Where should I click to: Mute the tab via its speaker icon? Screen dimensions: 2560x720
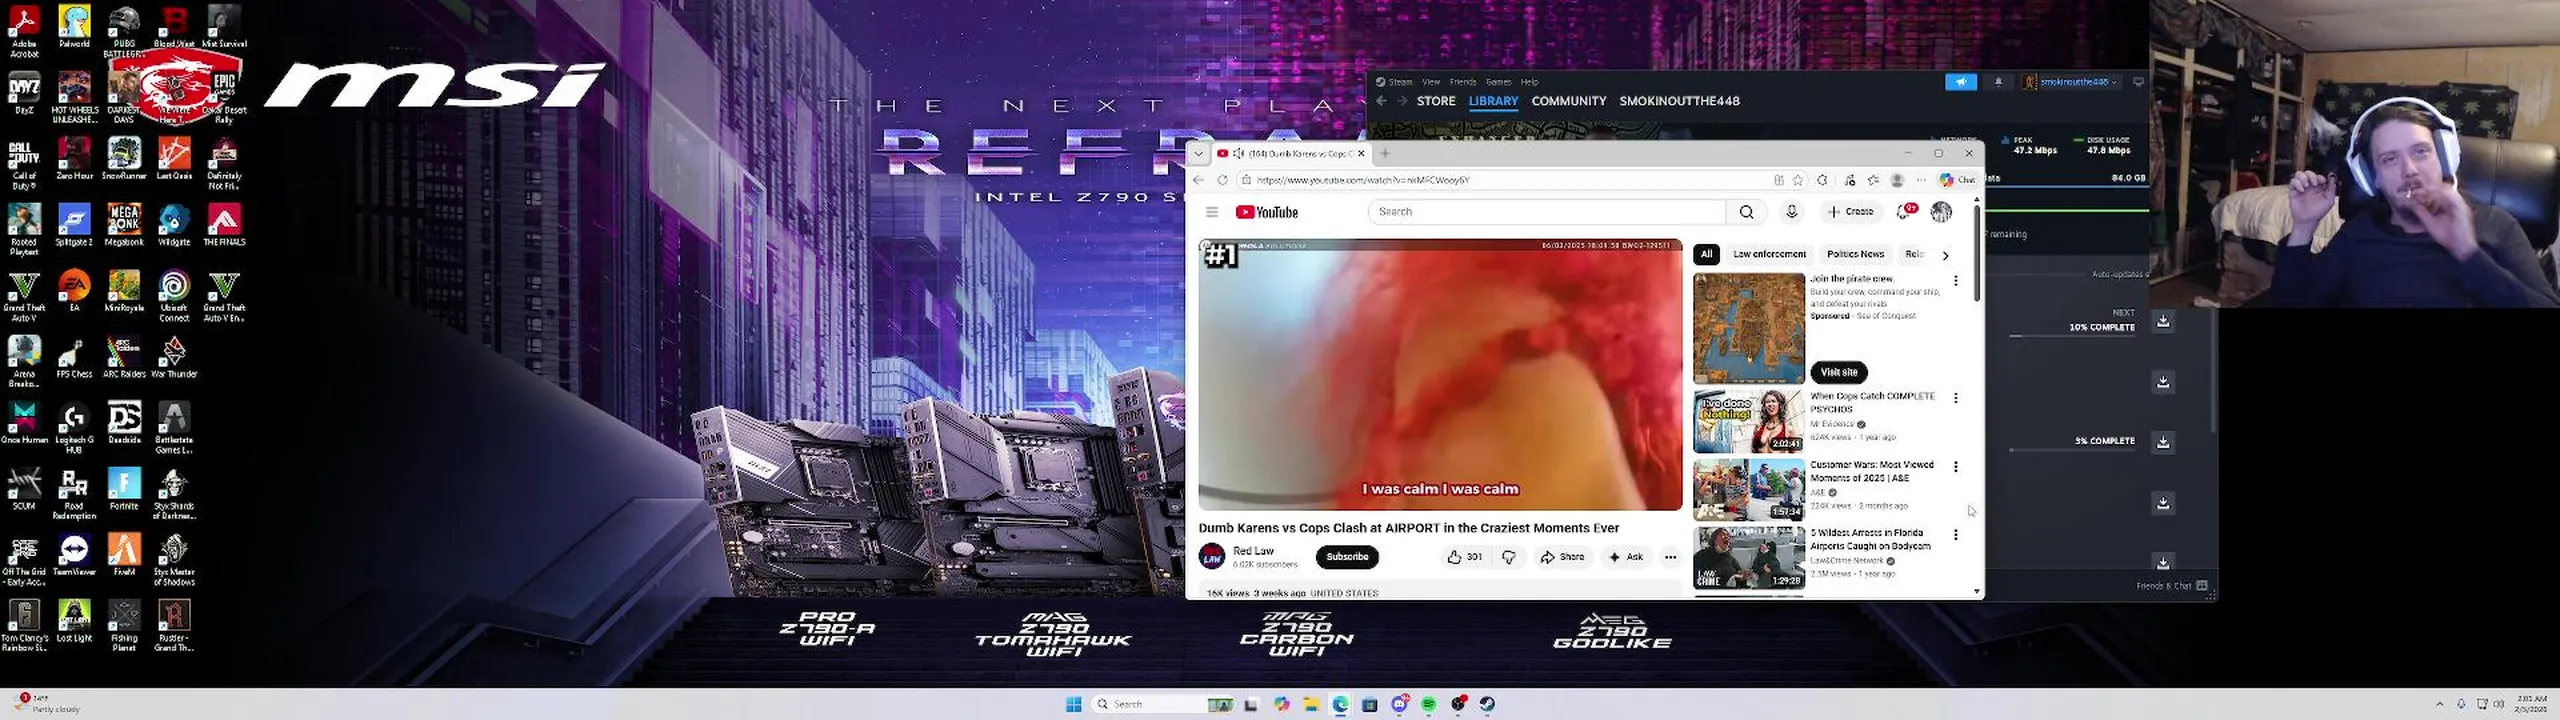click(1238, 153)
